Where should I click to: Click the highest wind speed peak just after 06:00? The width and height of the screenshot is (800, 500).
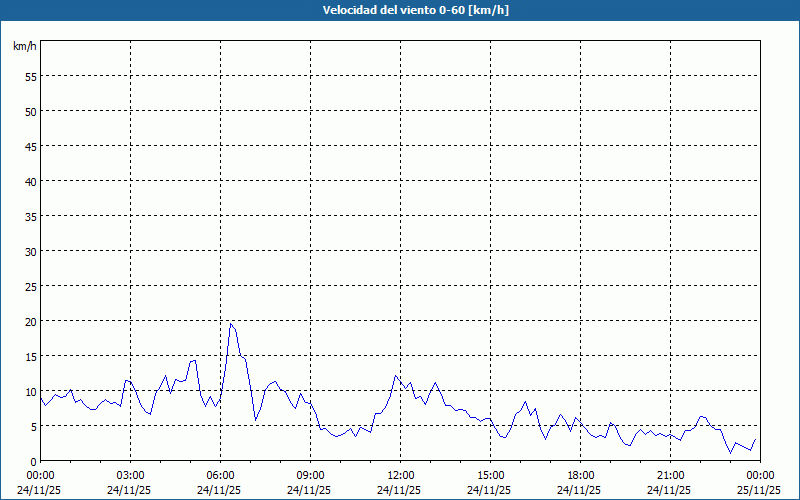click(231, 323)
